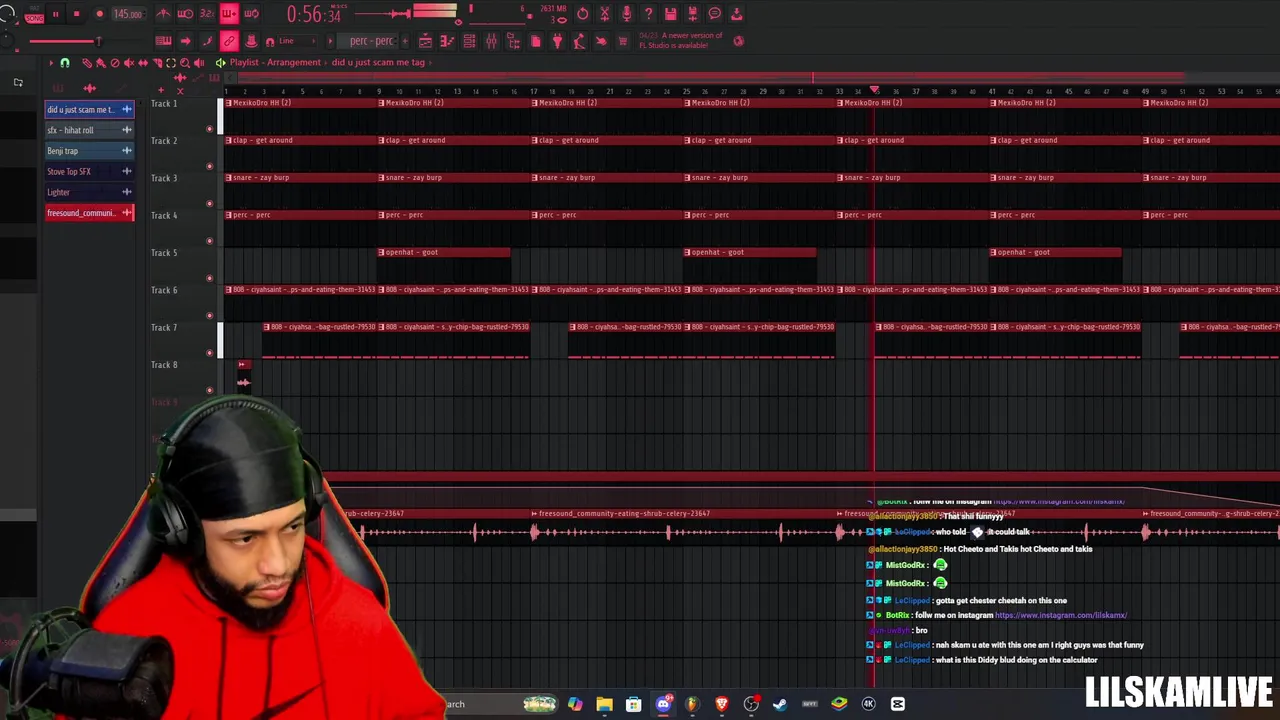Open first snare - zay burp clip menu
Viewport: 1280px width, 720px height.
pyautogui.click(x=229, y=178)
